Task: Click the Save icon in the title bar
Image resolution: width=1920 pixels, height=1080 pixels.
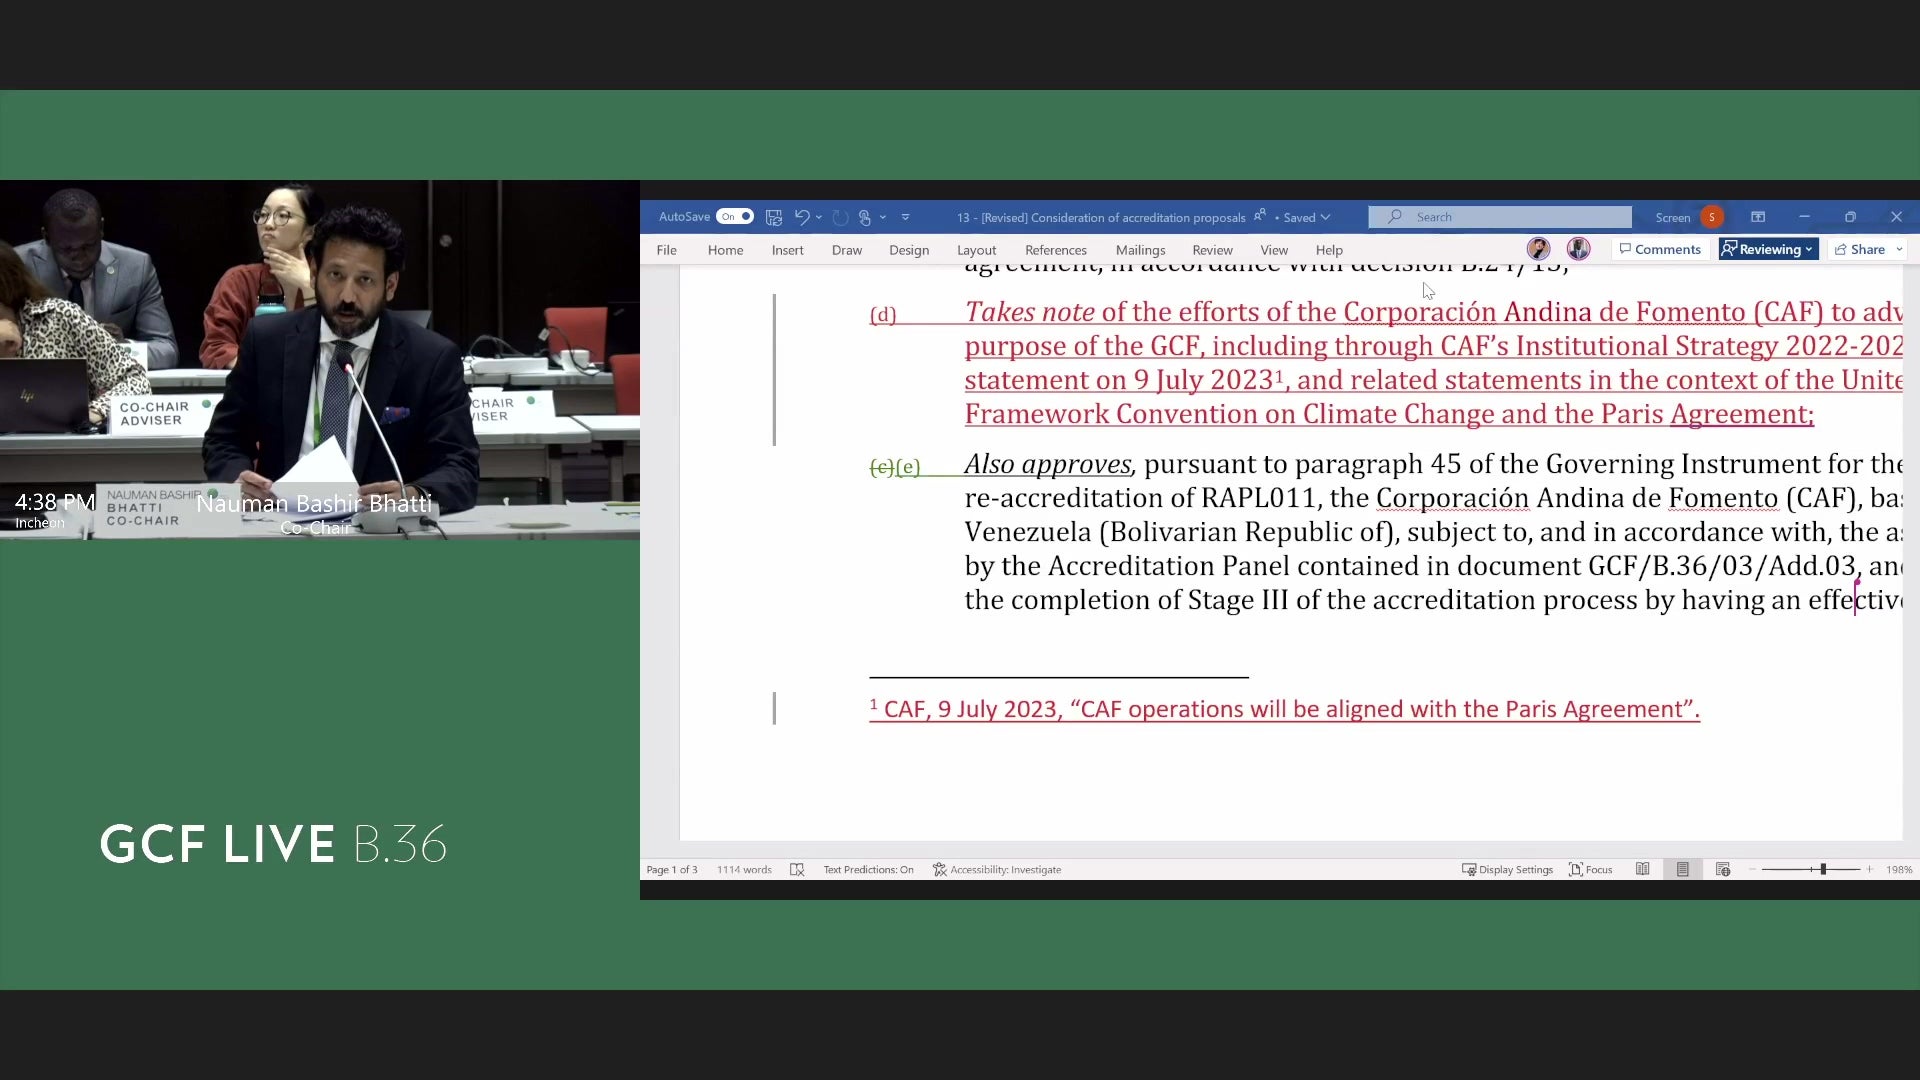Action: (x=774, y=217)
